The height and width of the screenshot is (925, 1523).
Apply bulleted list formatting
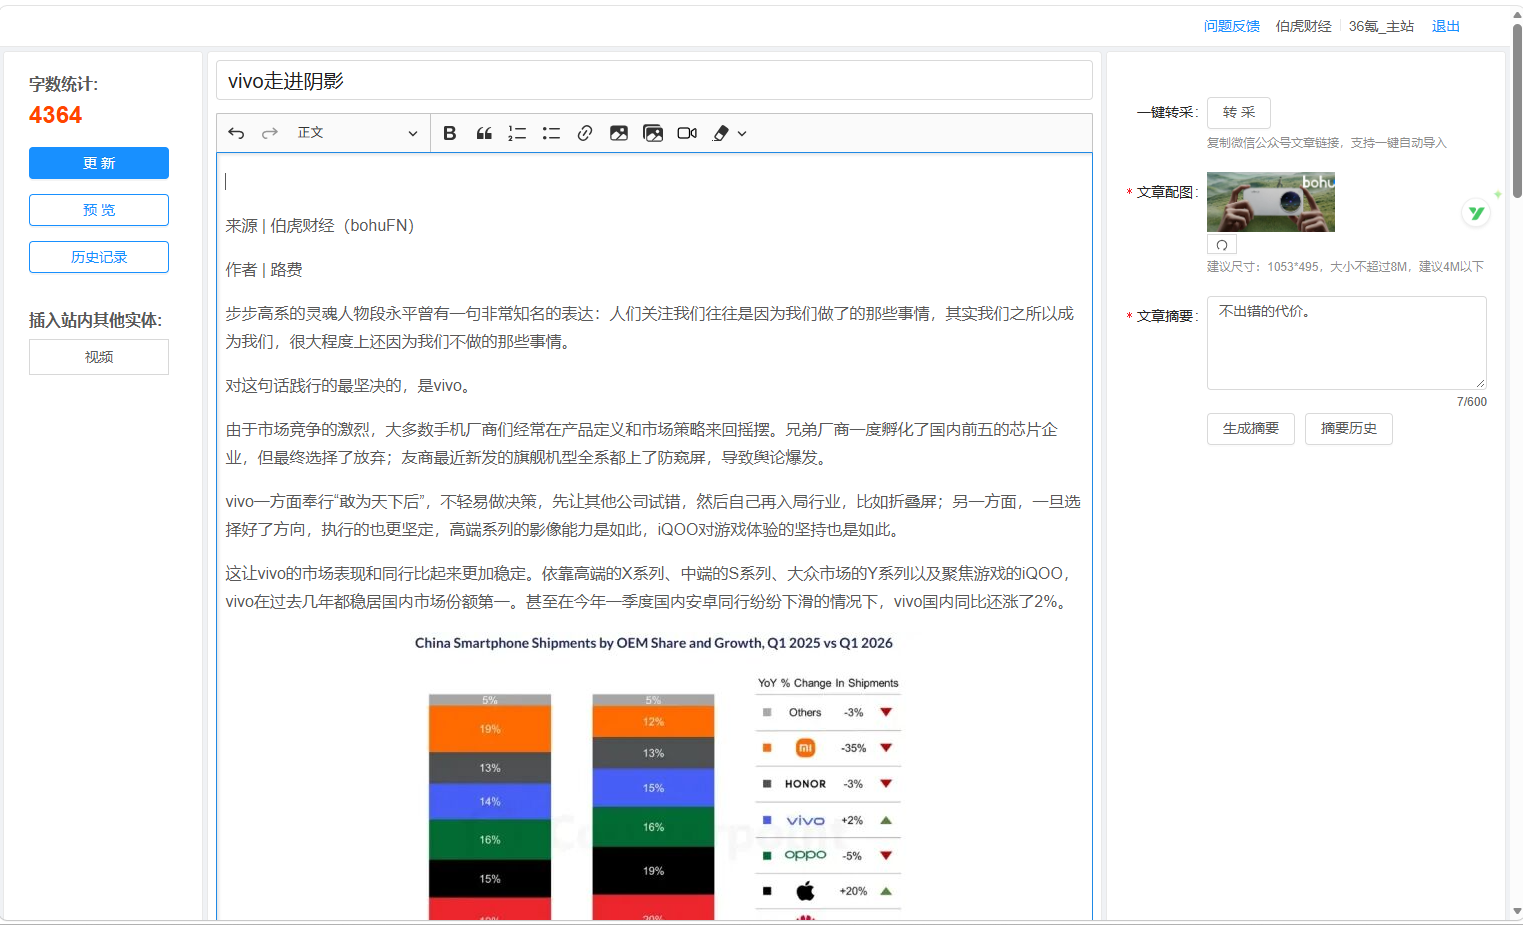551,133
